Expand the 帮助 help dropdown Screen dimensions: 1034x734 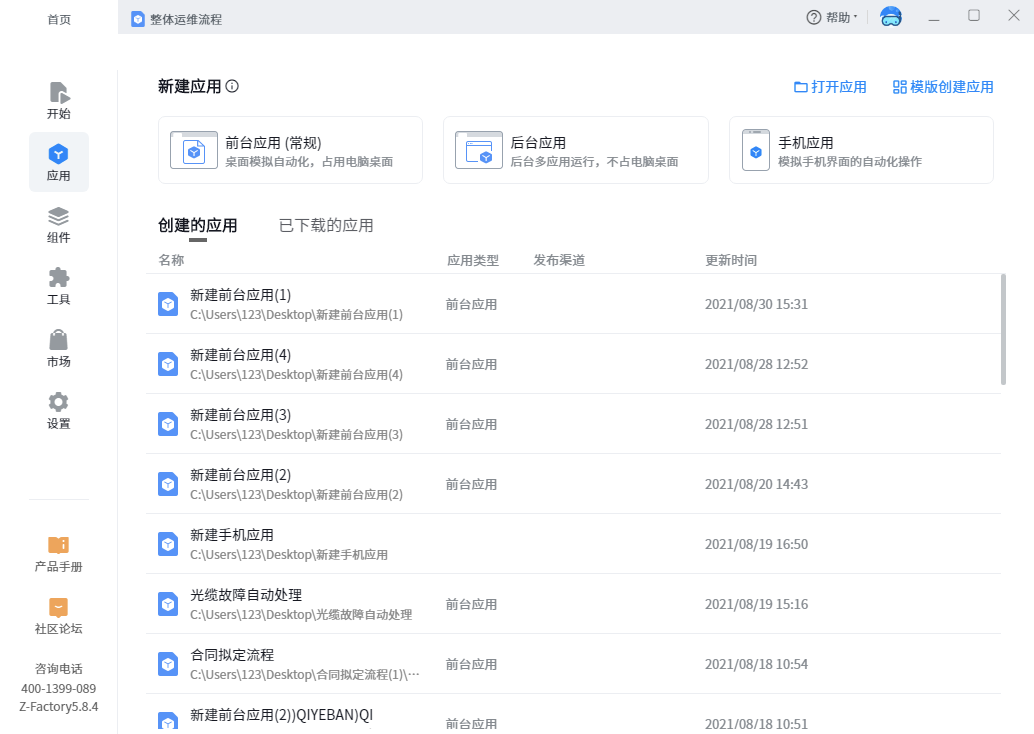point(832,17)
